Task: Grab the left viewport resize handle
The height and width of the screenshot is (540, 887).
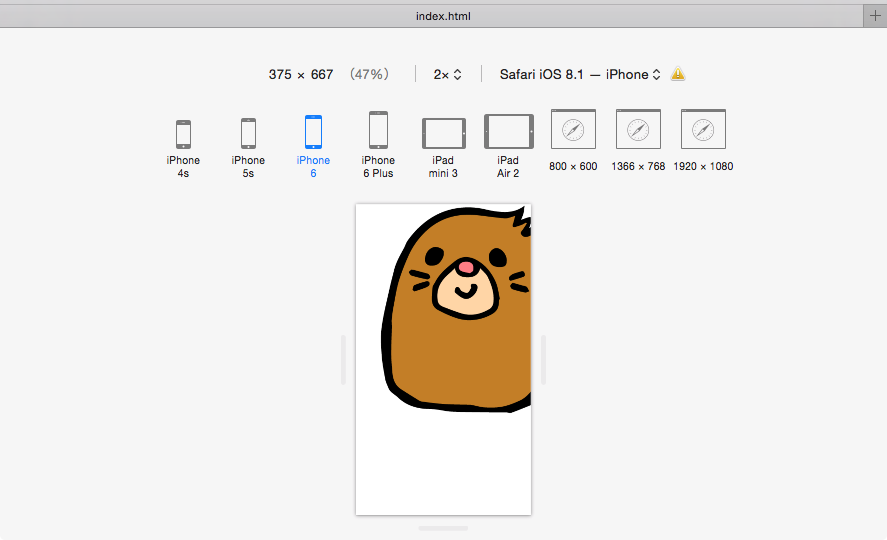Action: pos(343,360)
